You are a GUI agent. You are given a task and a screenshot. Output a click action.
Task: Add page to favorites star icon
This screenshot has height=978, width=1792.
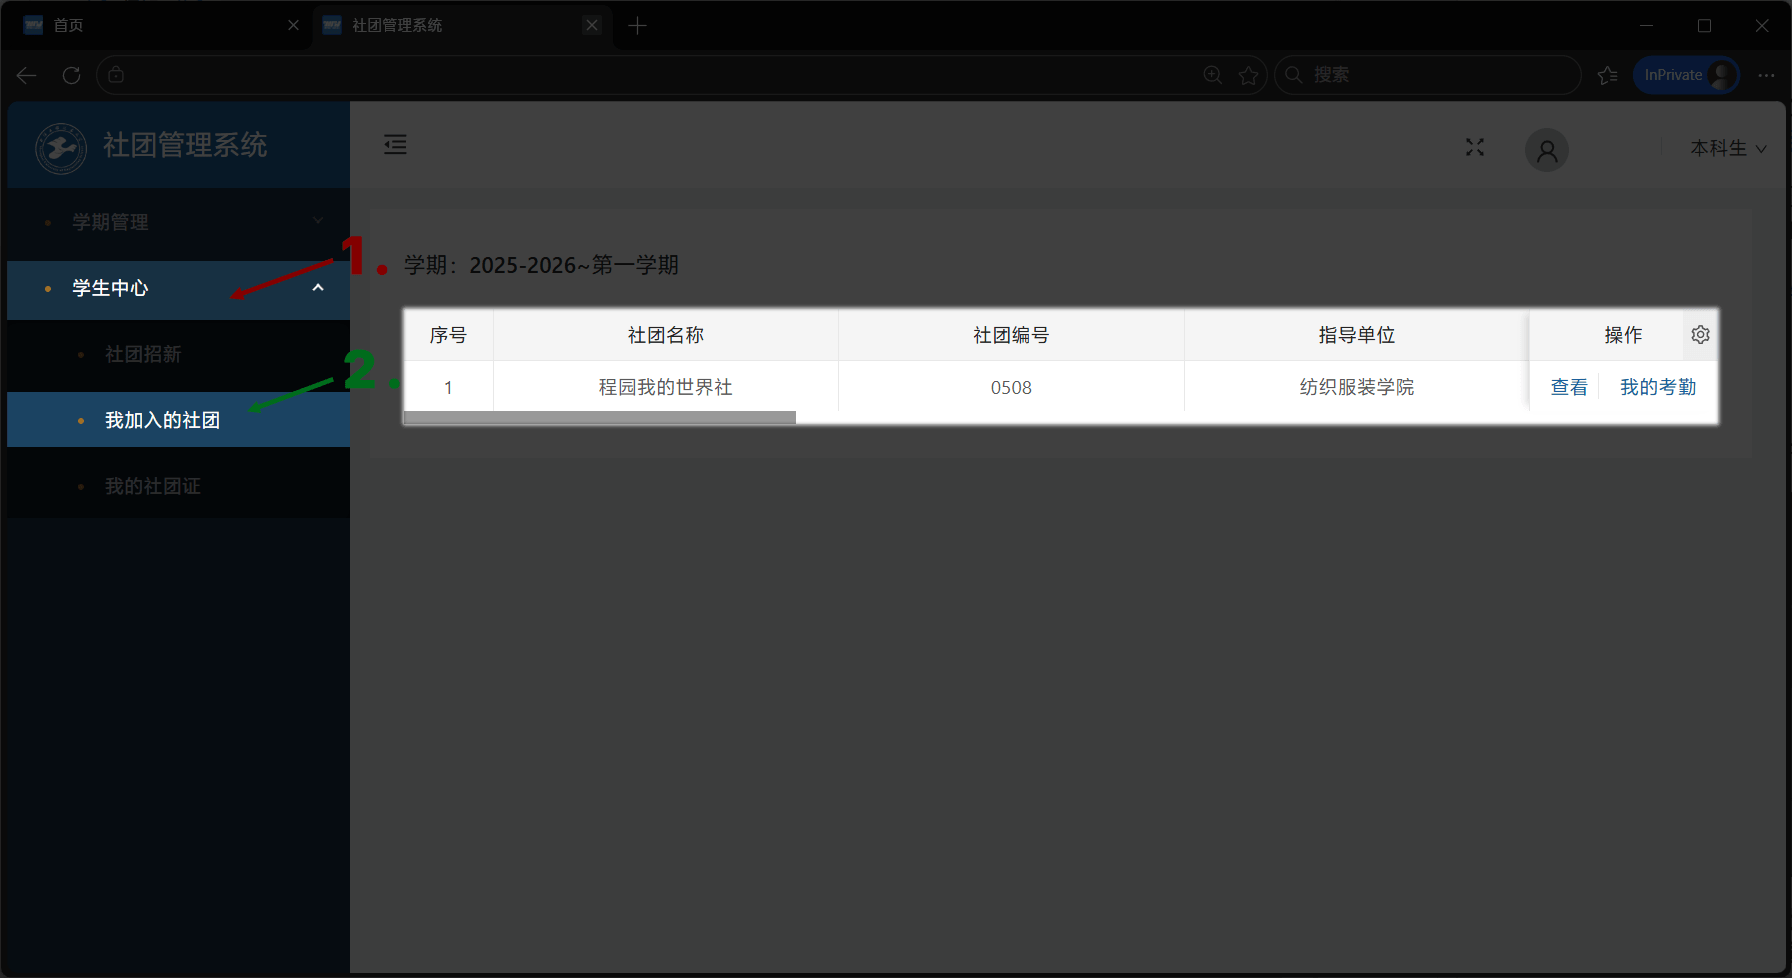click(x=1248, y=75)
